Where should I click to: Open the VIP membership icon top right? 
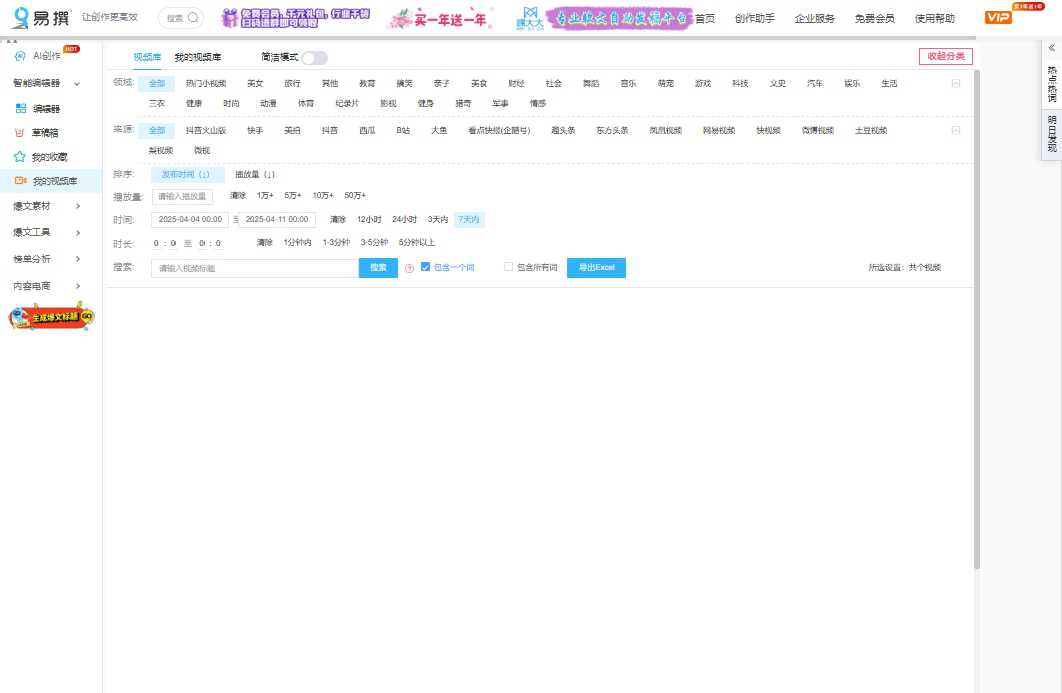click(997, 16)
